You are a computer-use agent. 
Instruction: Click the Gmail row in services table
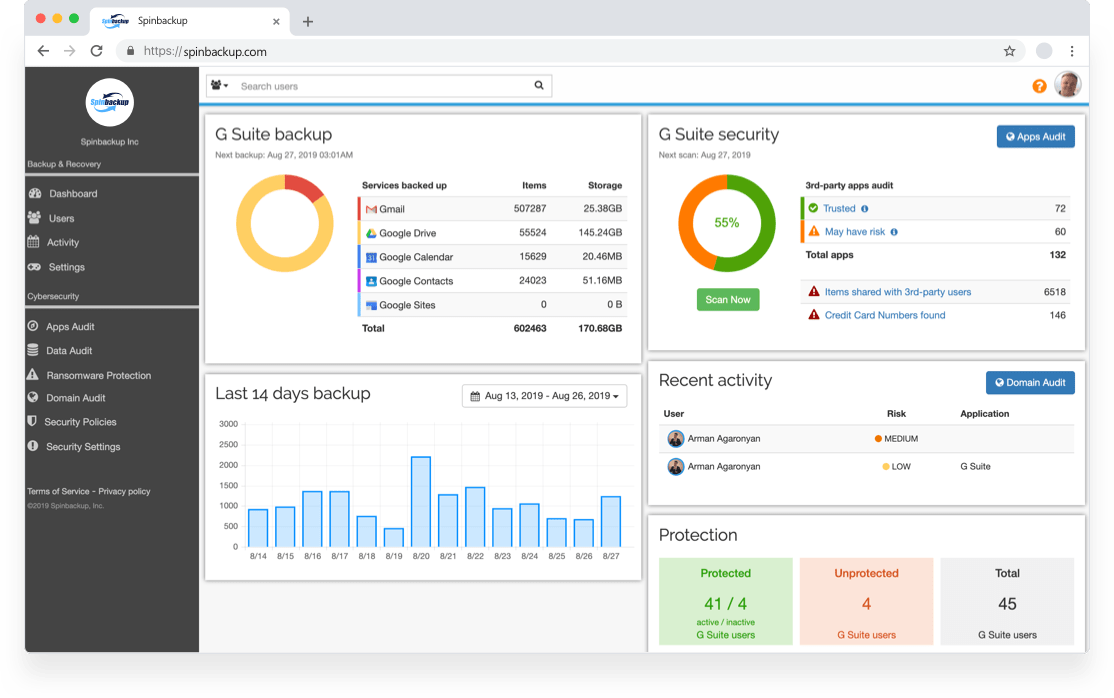coord(491,209)
